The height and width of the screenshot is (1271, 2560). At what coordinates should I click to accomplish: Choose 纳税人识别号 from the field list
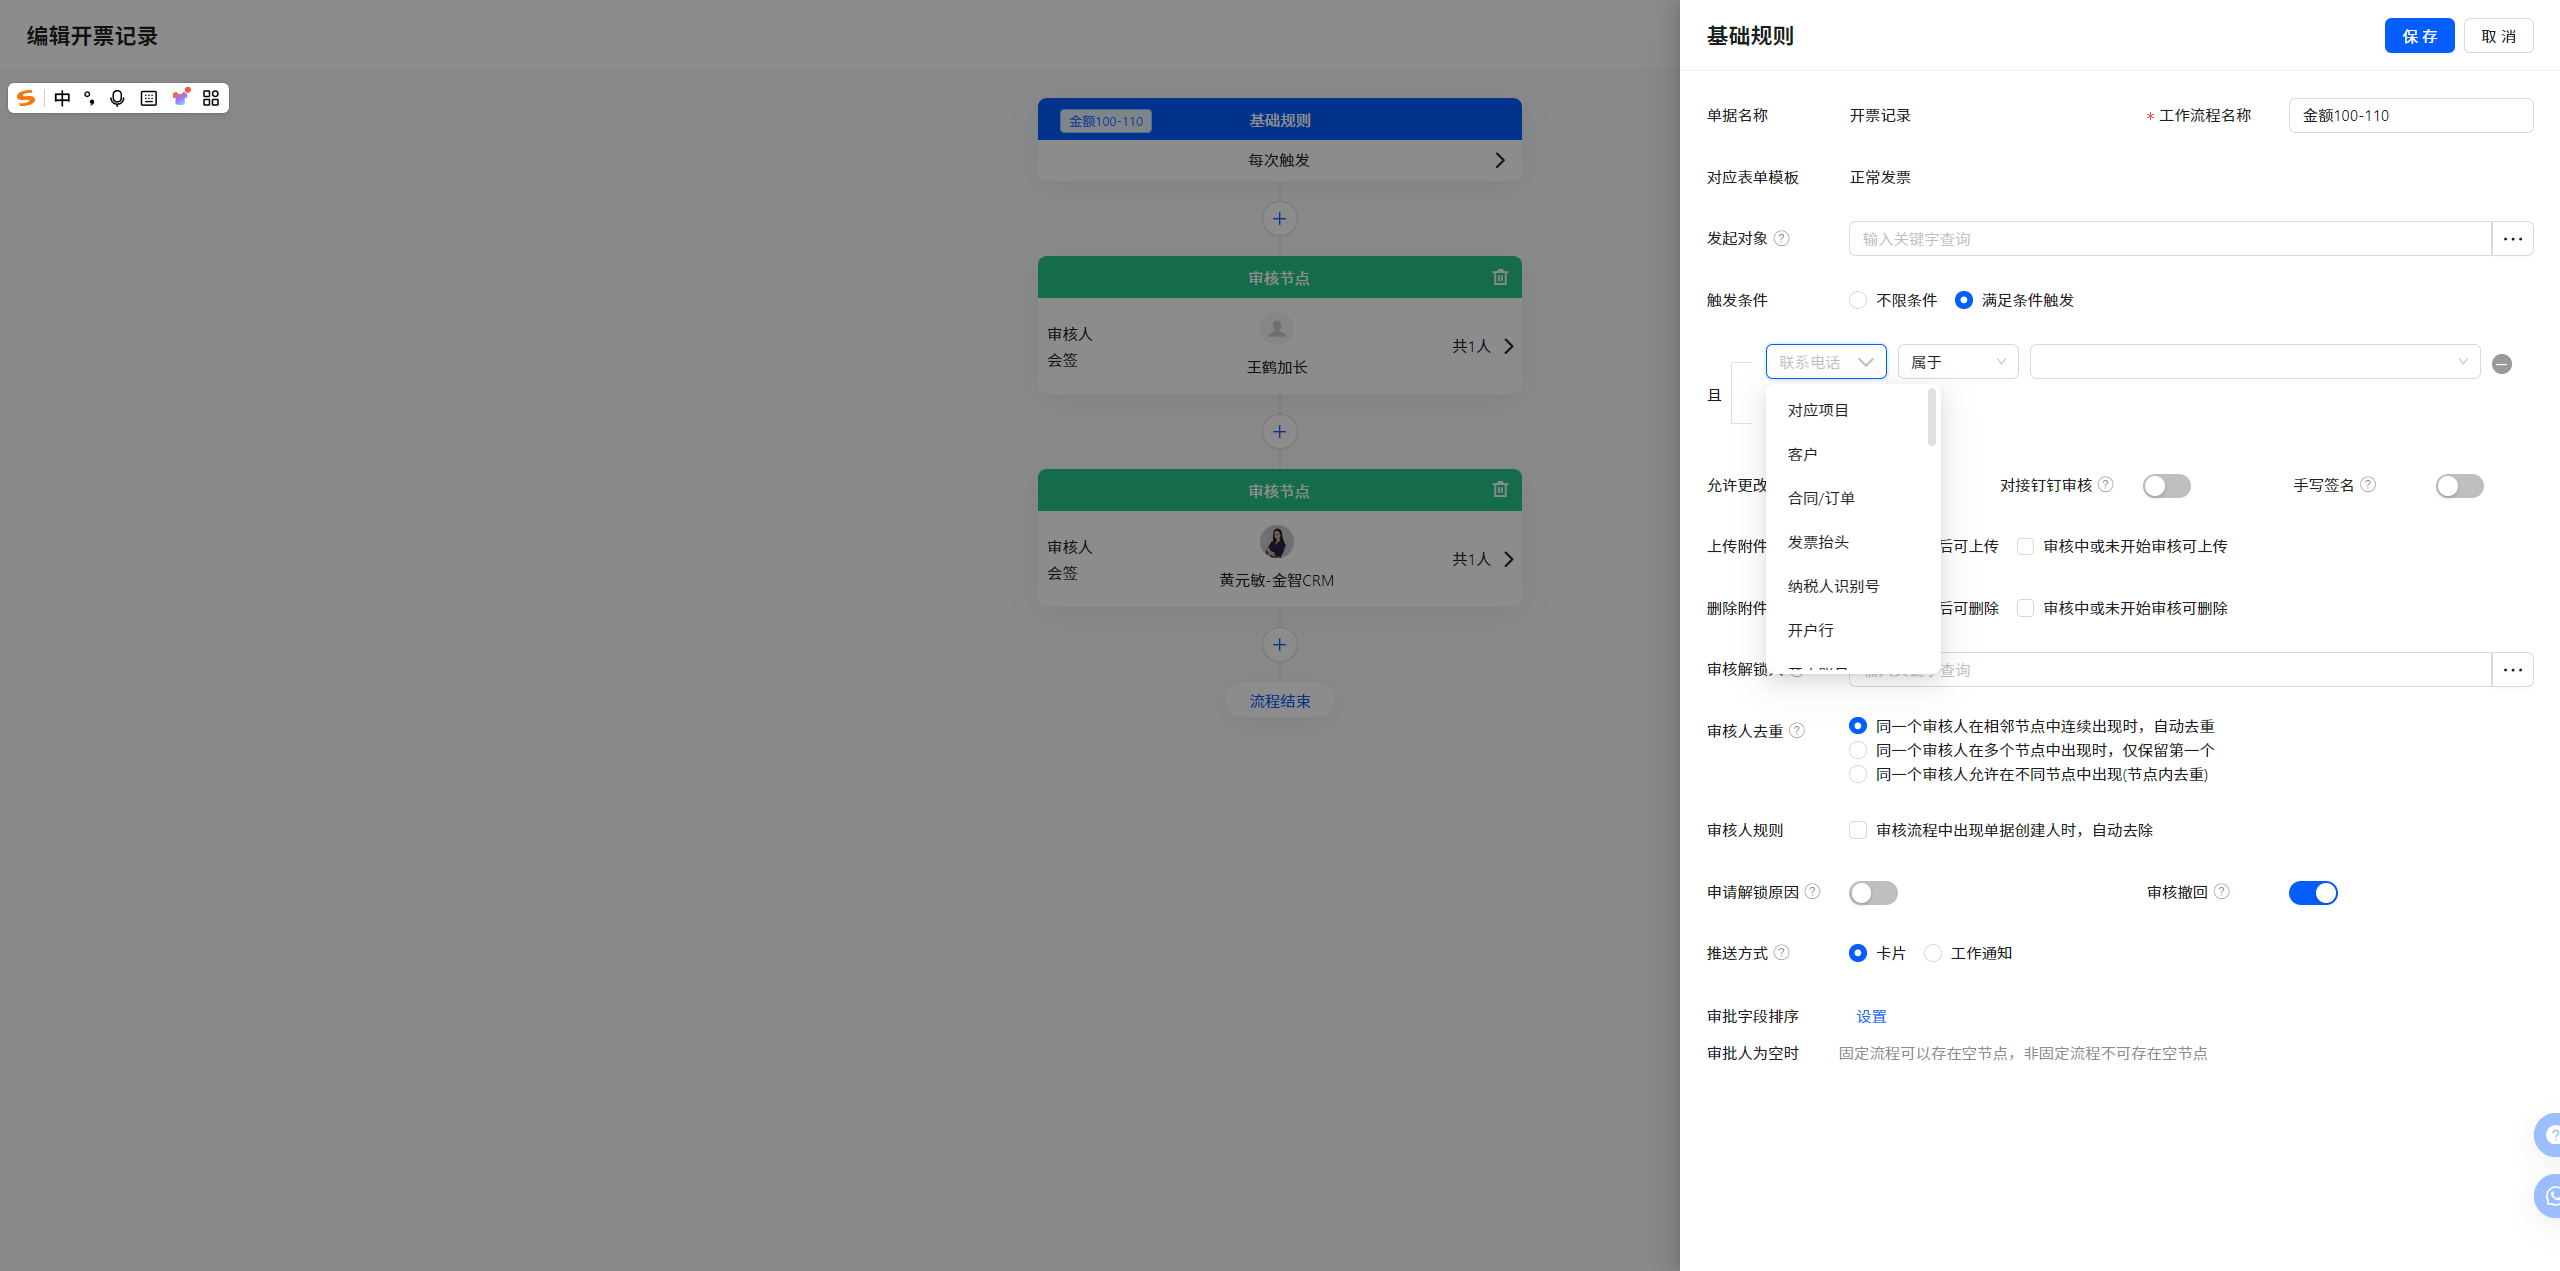click(x=1833, y=586)
